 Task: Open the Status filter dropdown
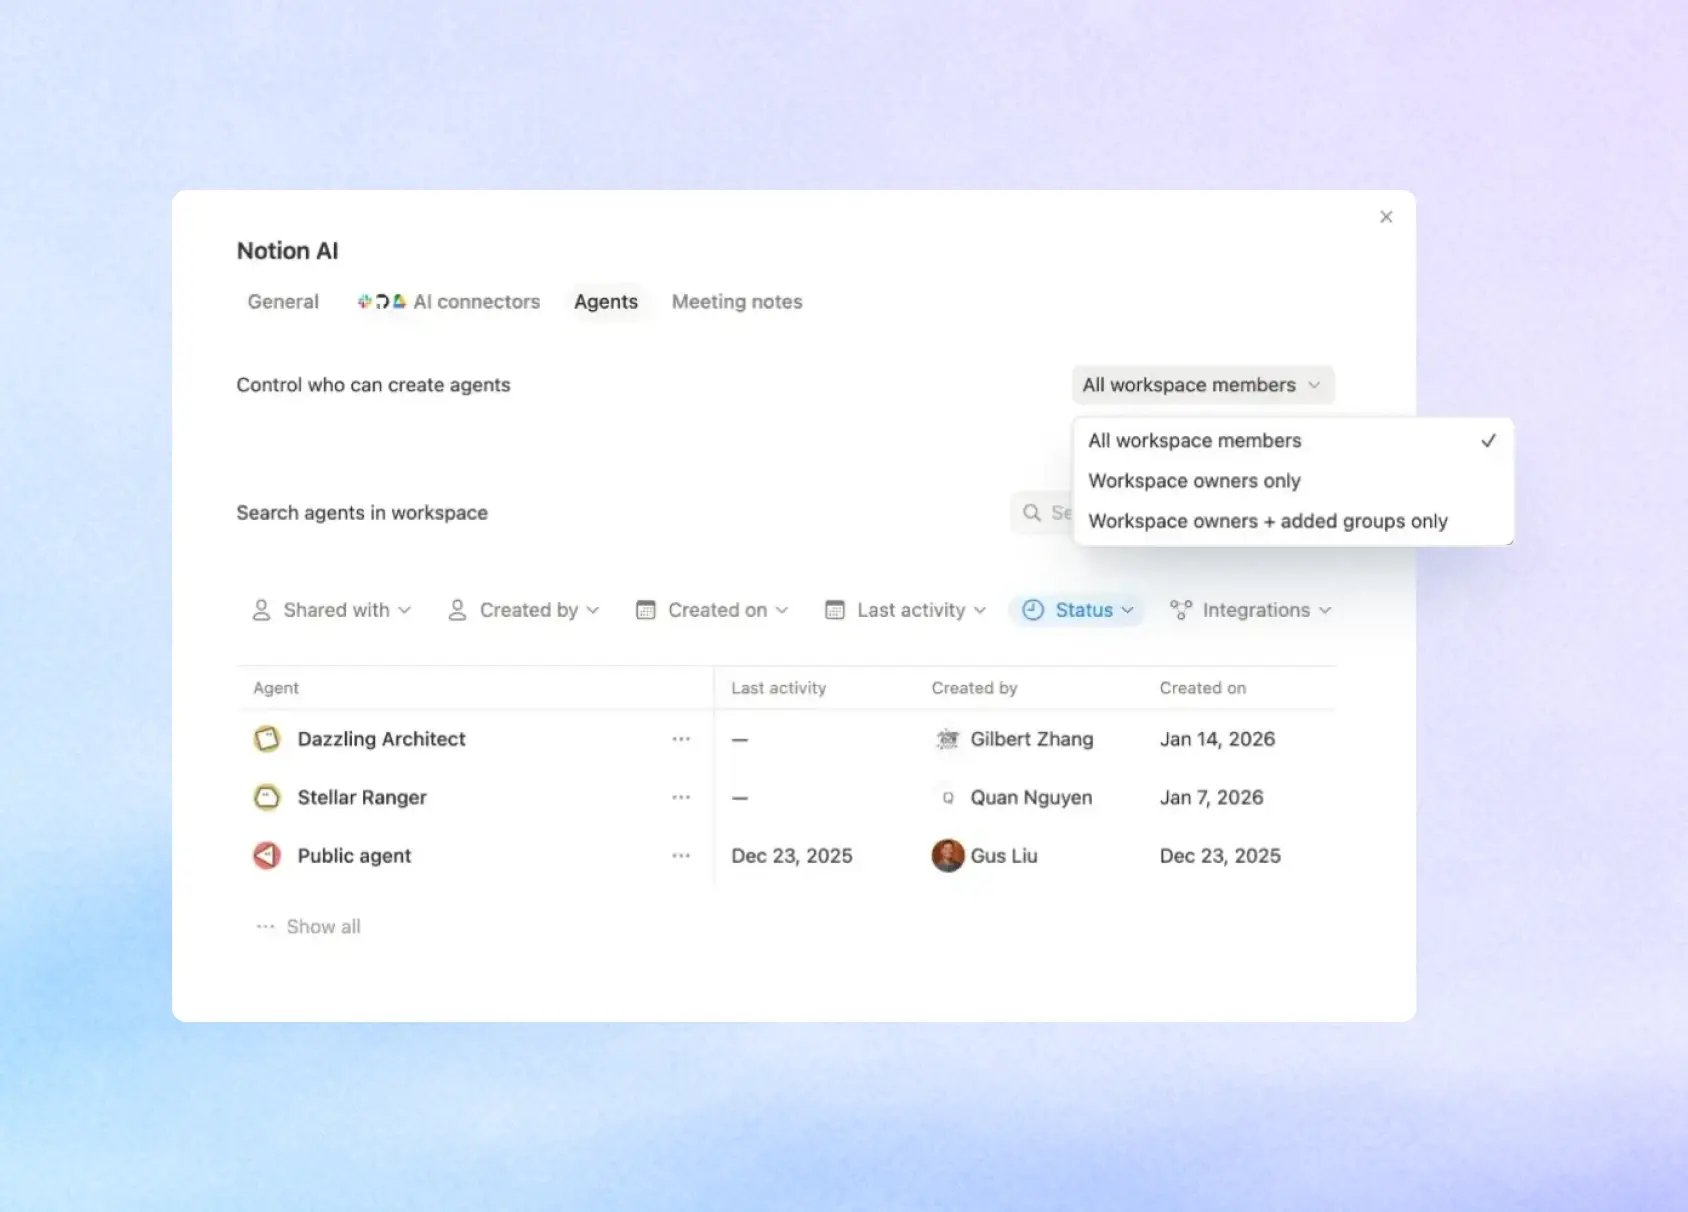click(1077, 610)
